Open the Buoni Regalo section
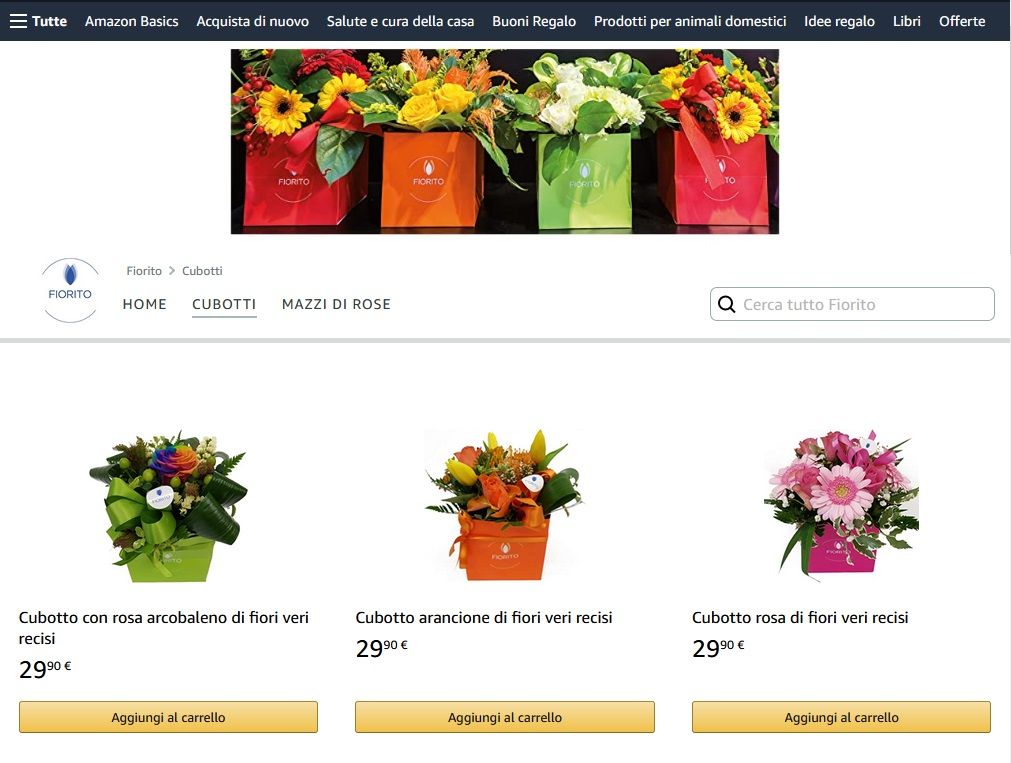Image resolution: width=1011 pixels, height=763 pixels. tap(534, 21)
